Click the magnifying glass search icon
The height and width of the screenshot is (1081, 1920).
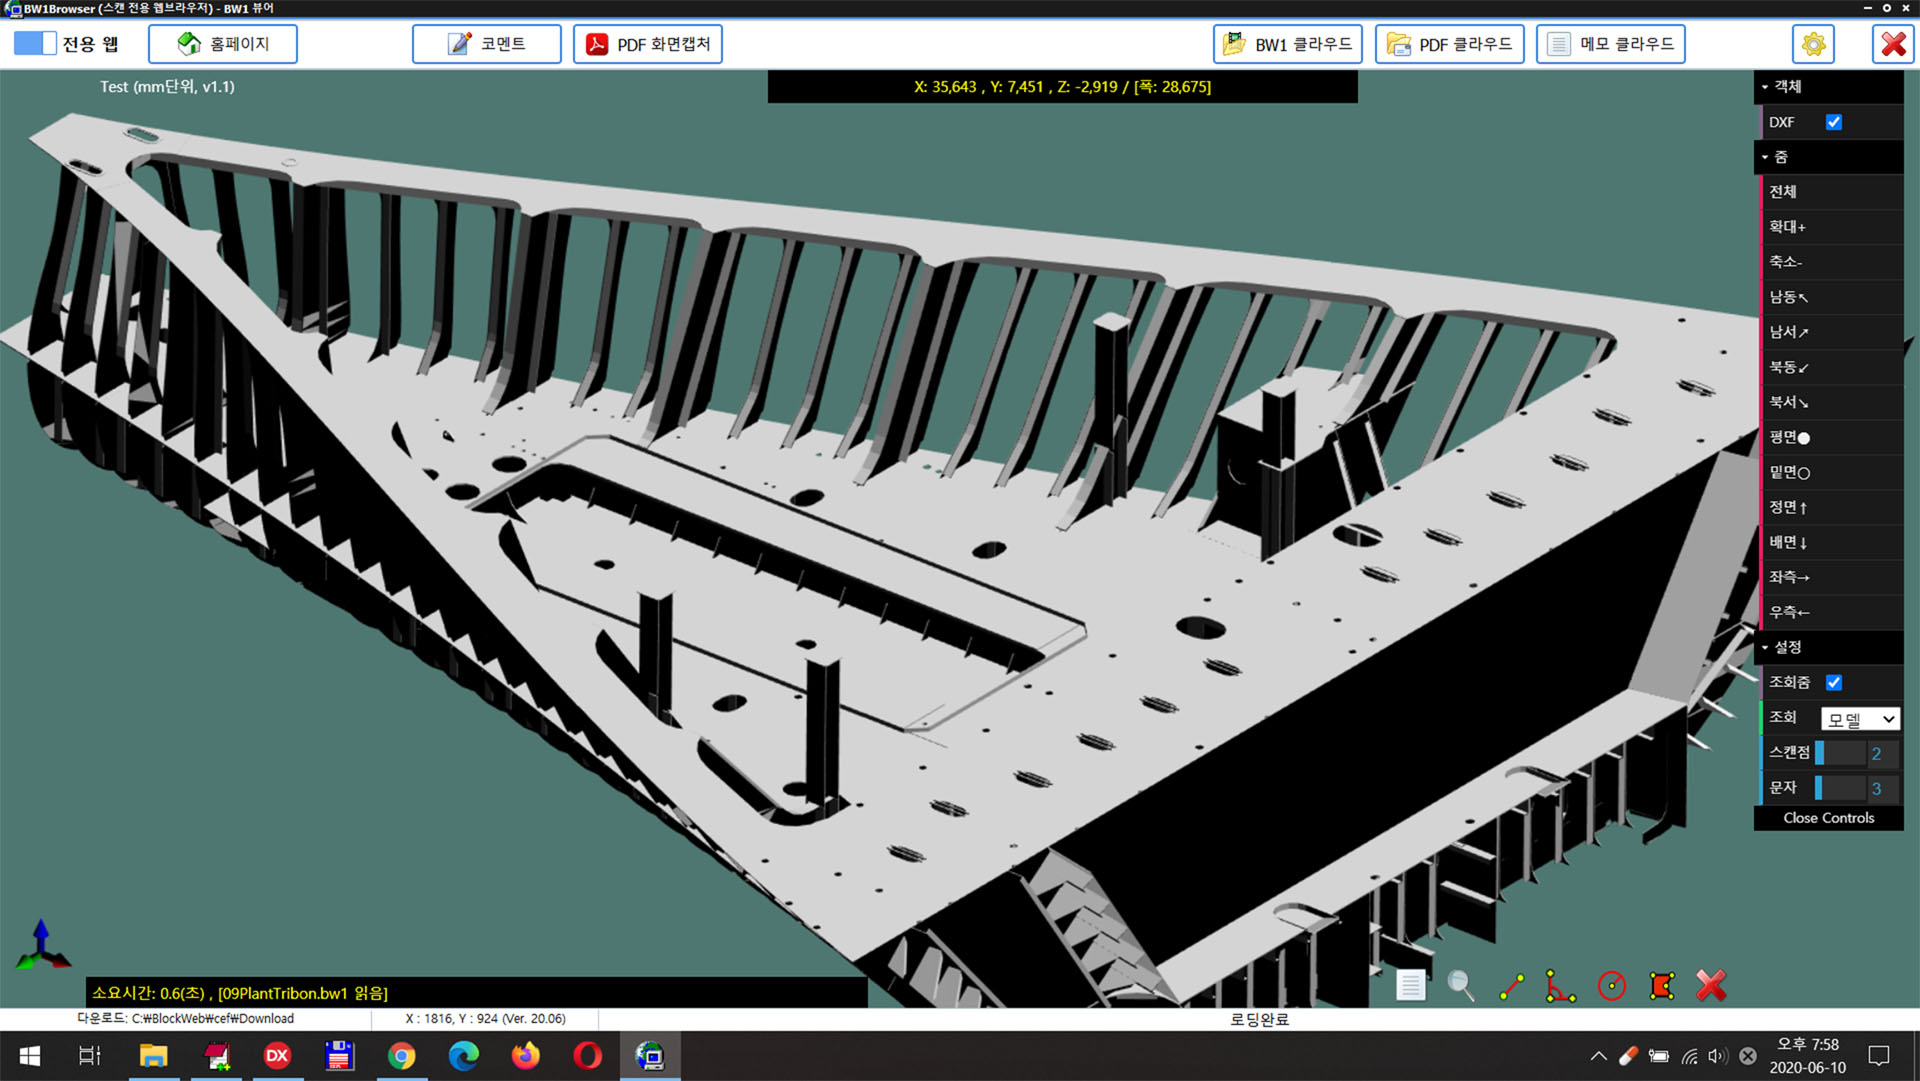(1460, 986)
